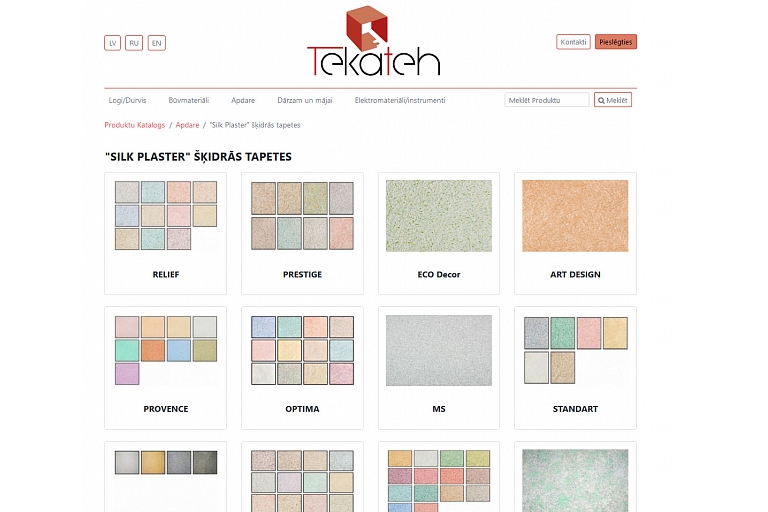Click the SILK PLASTER ŠĶIDRĀS TAPETES heading
Image resolution: width=768 pixels, height=512 pixels.
[198, 157]
